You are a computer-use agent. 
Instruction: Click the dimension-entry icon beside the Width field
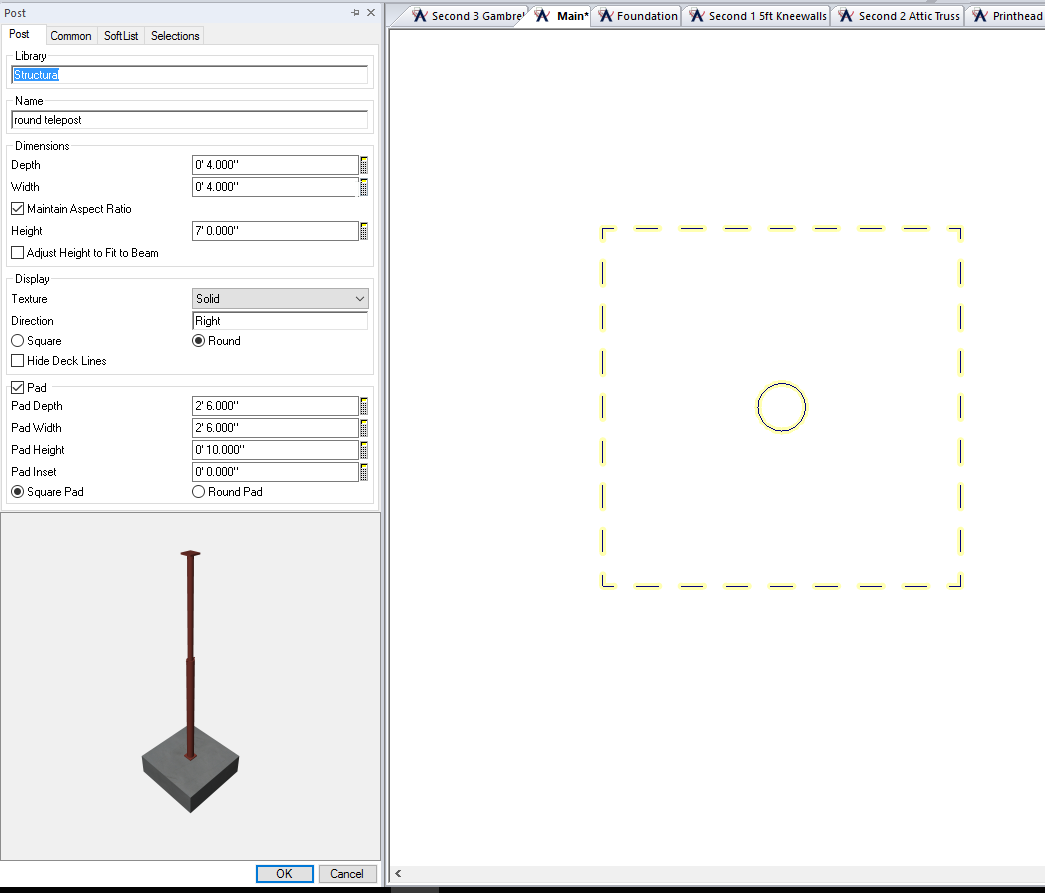pos(364,187)
